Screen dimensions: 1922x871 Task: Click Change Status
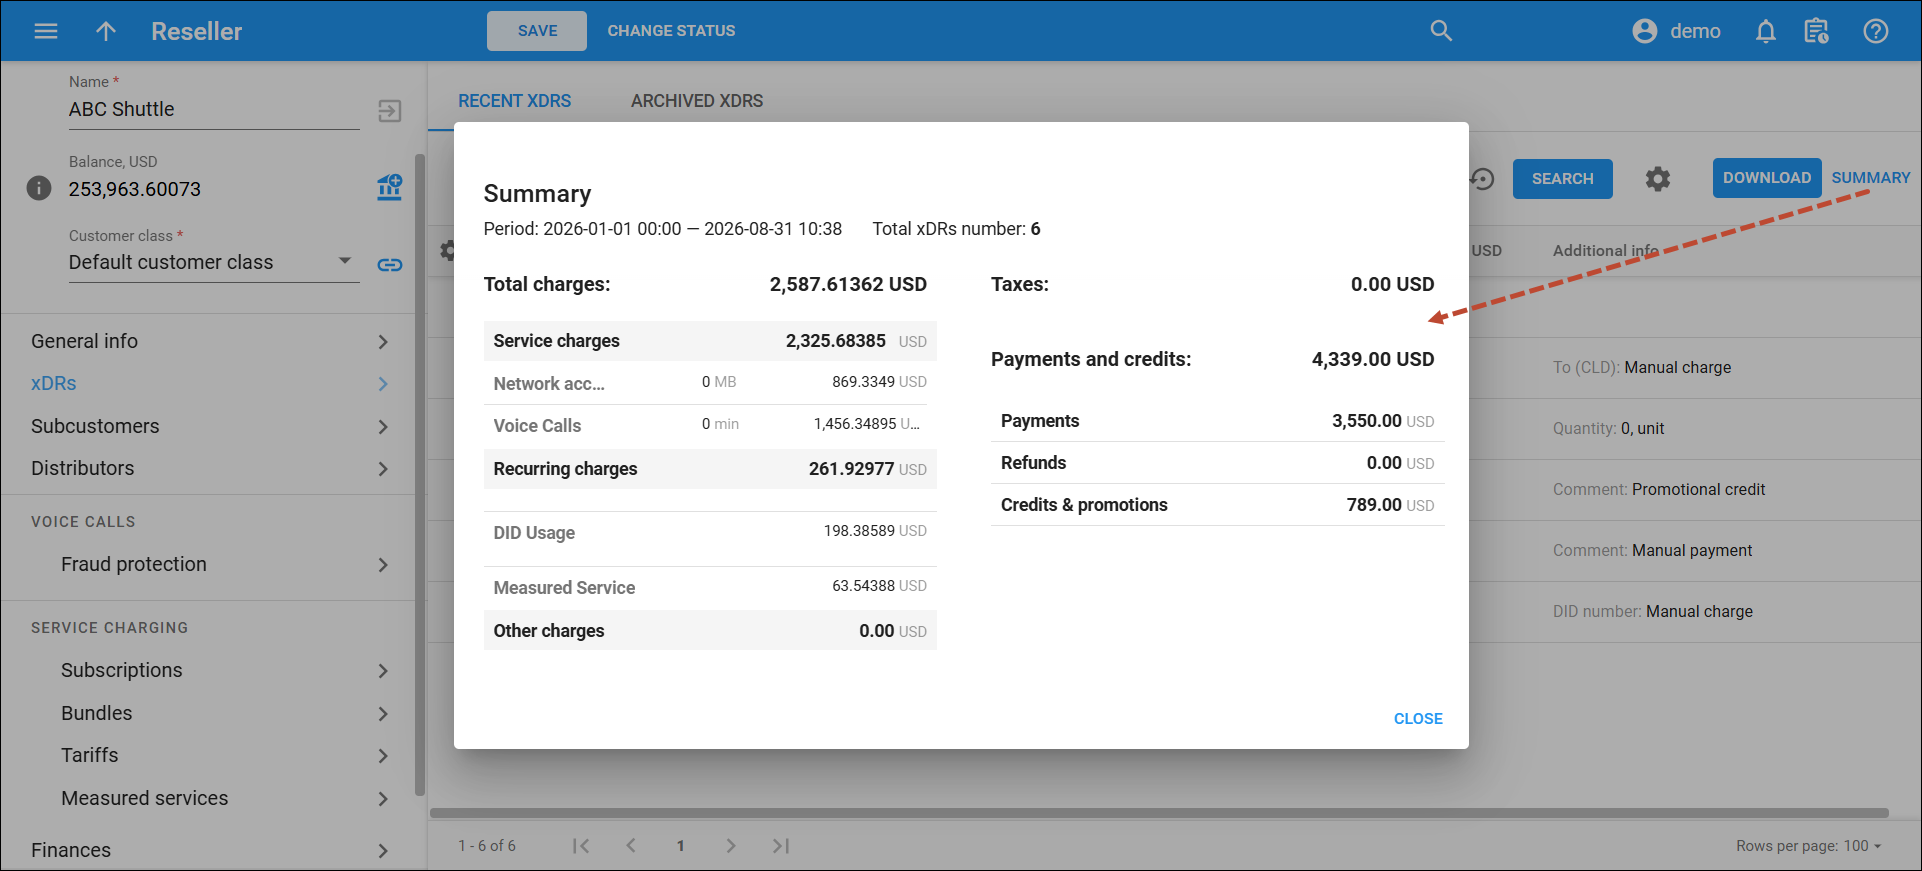(671, 31)
